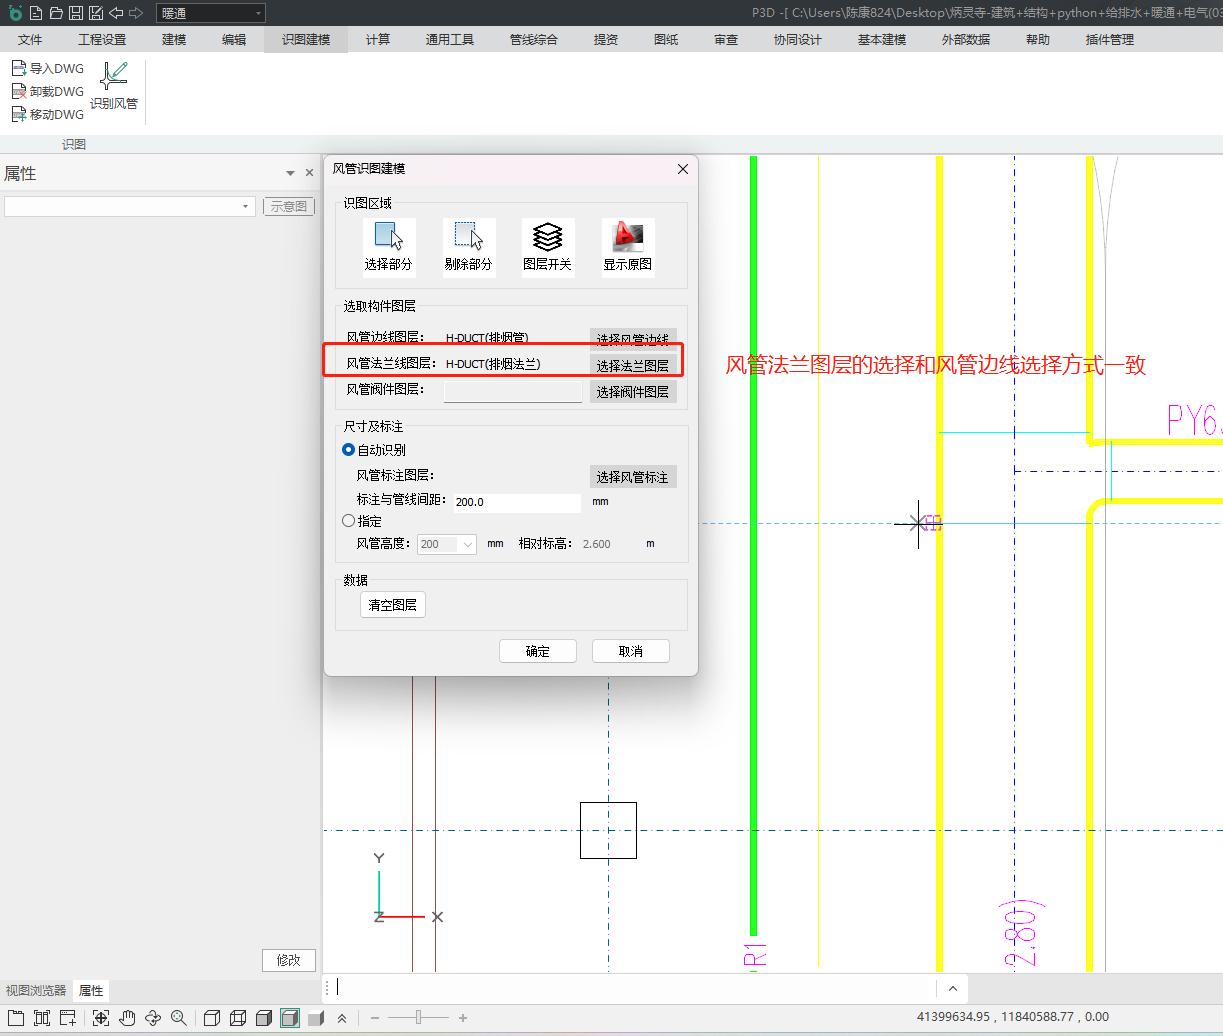
Task: Click the 选择阀件图层 button
Action: click(x=632, y=392)
